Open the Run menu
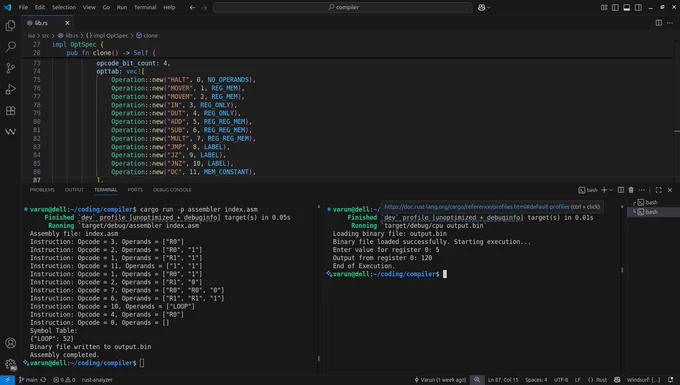Image resolution: width=680 pixels, height=385 pixels. point(122,7)
